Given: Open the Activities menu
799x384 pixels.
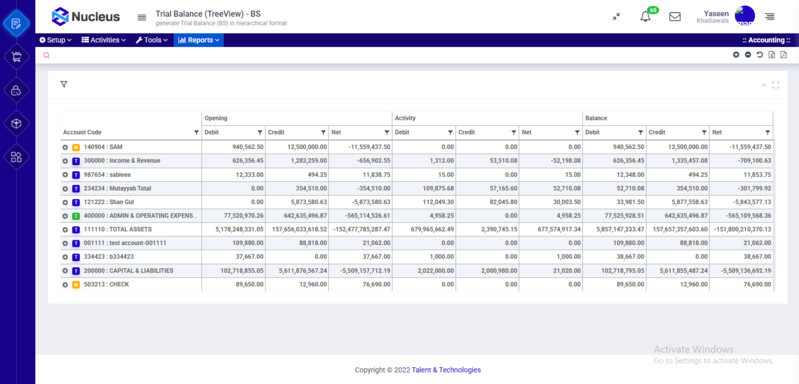Looking at the screenshot, I should (104, 40).
